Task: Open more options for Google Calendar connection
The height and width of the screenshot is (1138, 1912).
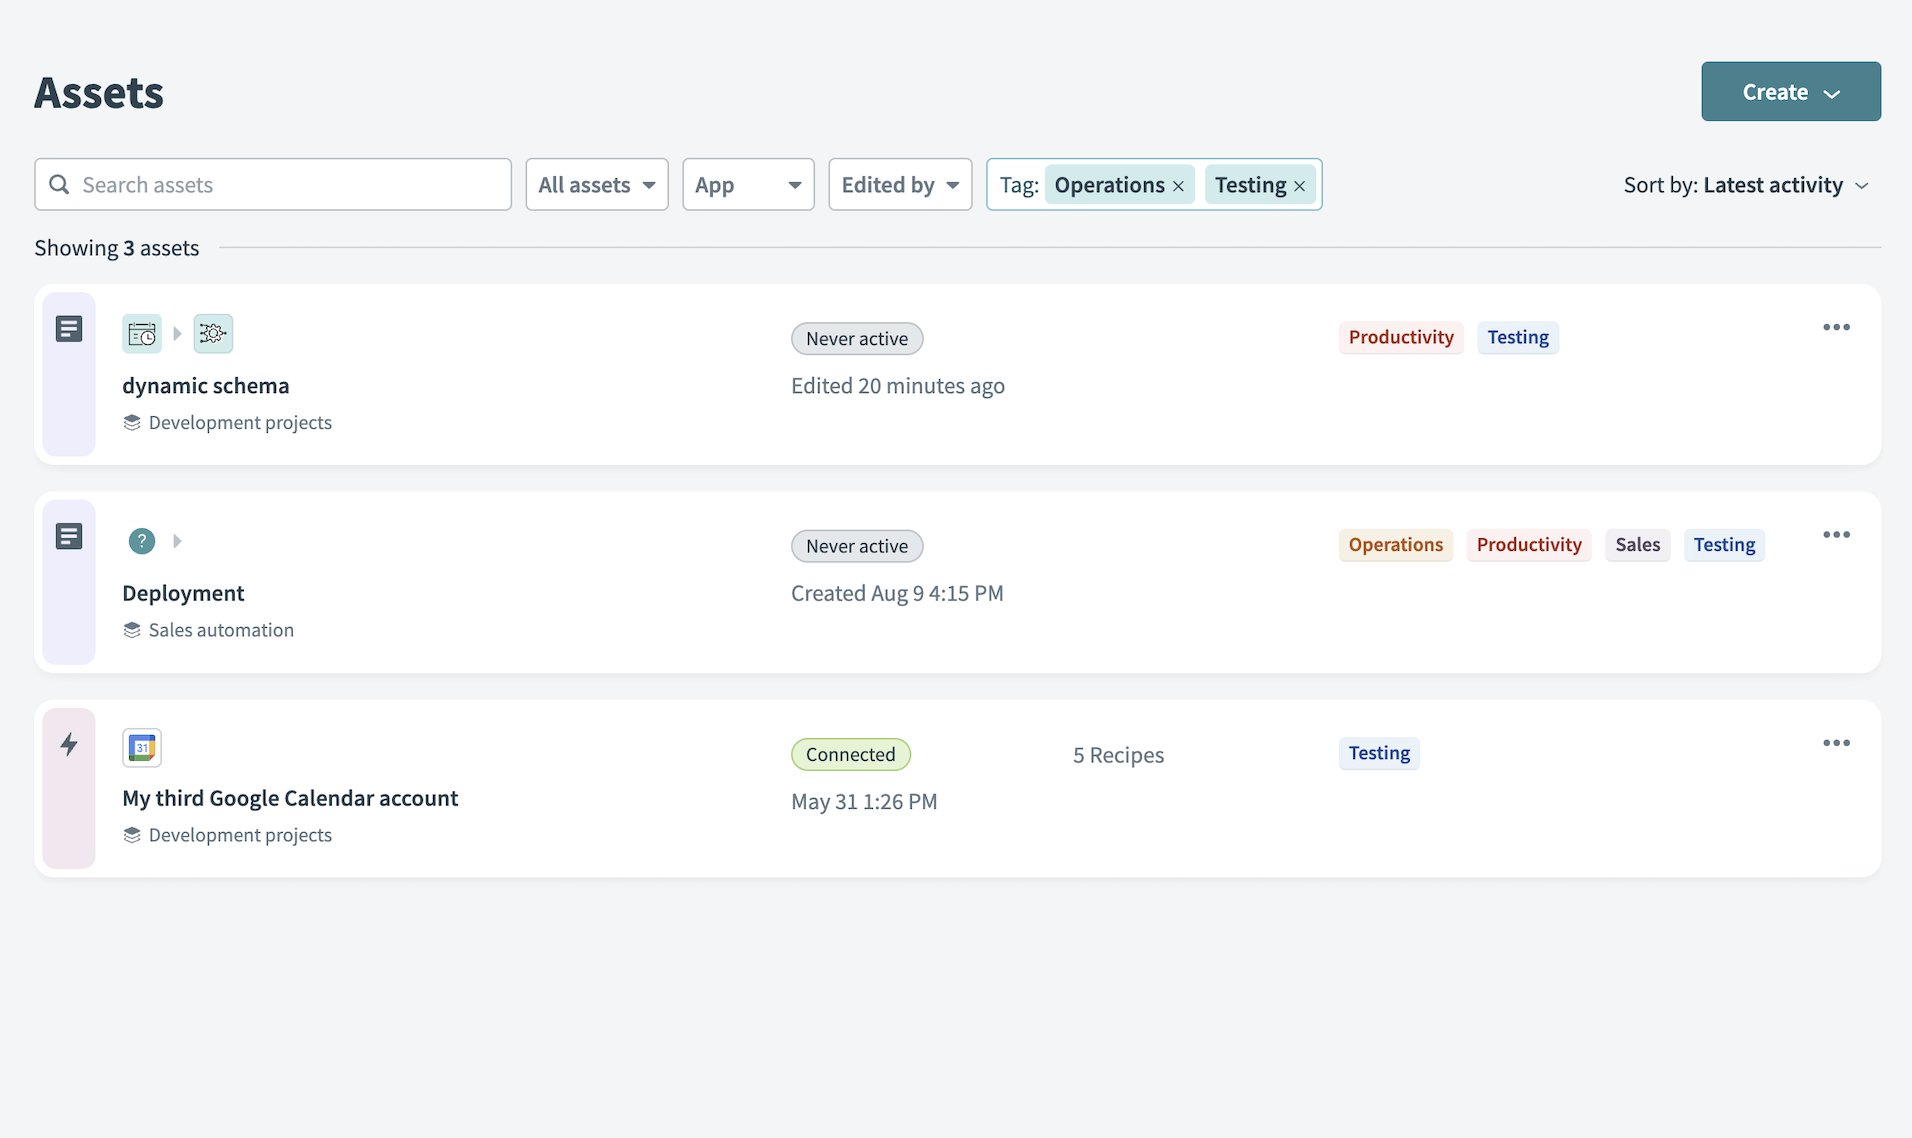Action: (1836, 743)
